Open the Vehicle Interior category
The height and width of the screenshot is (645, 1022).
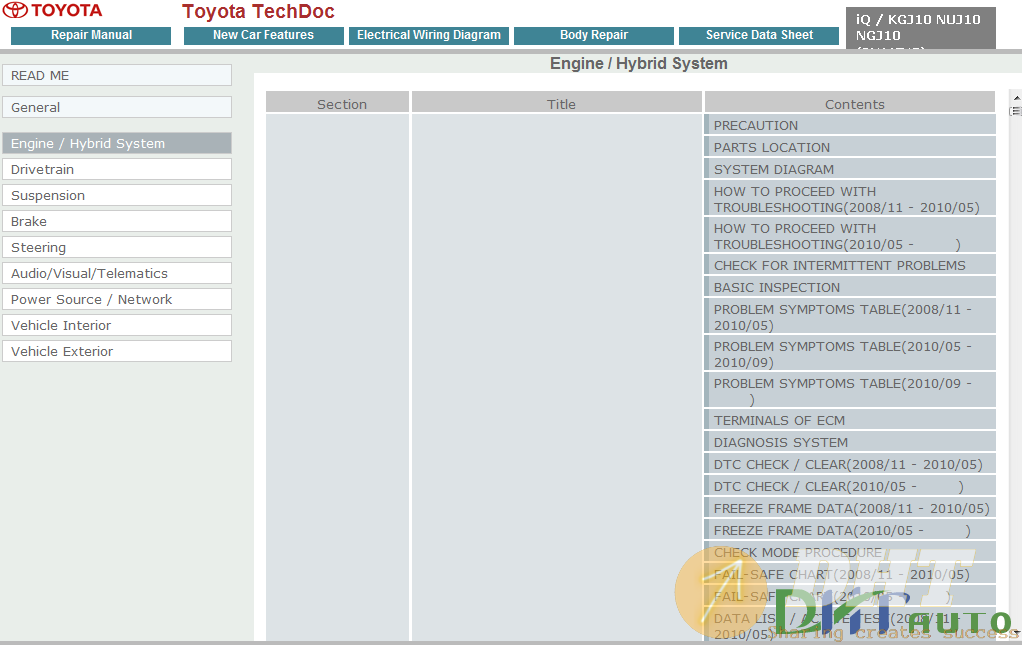point(117,325)
